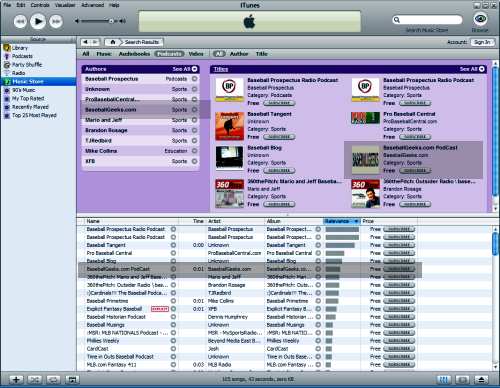
Task: Filter results by Podcasts
Action: [x=169, y=54]
